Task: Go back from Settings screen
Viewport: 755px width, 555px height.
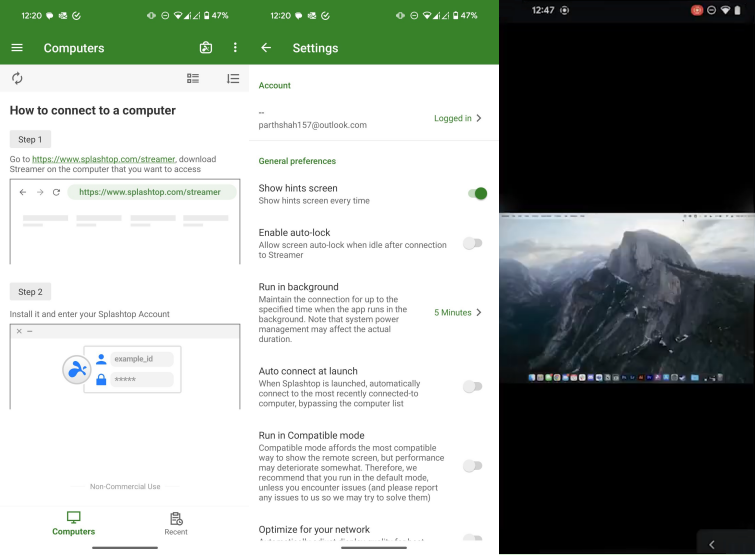Action: click(266, 48)
